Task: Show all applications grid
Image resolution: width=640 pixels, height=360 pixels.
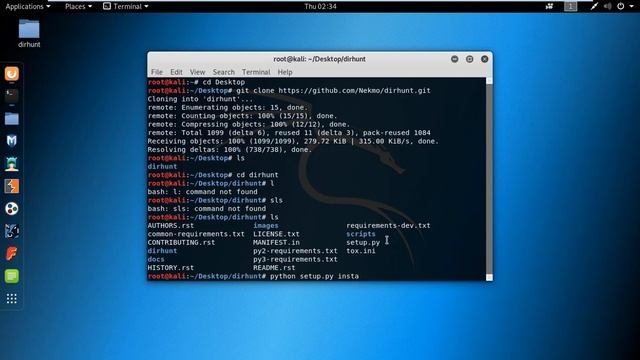Action: pos(11,299)
